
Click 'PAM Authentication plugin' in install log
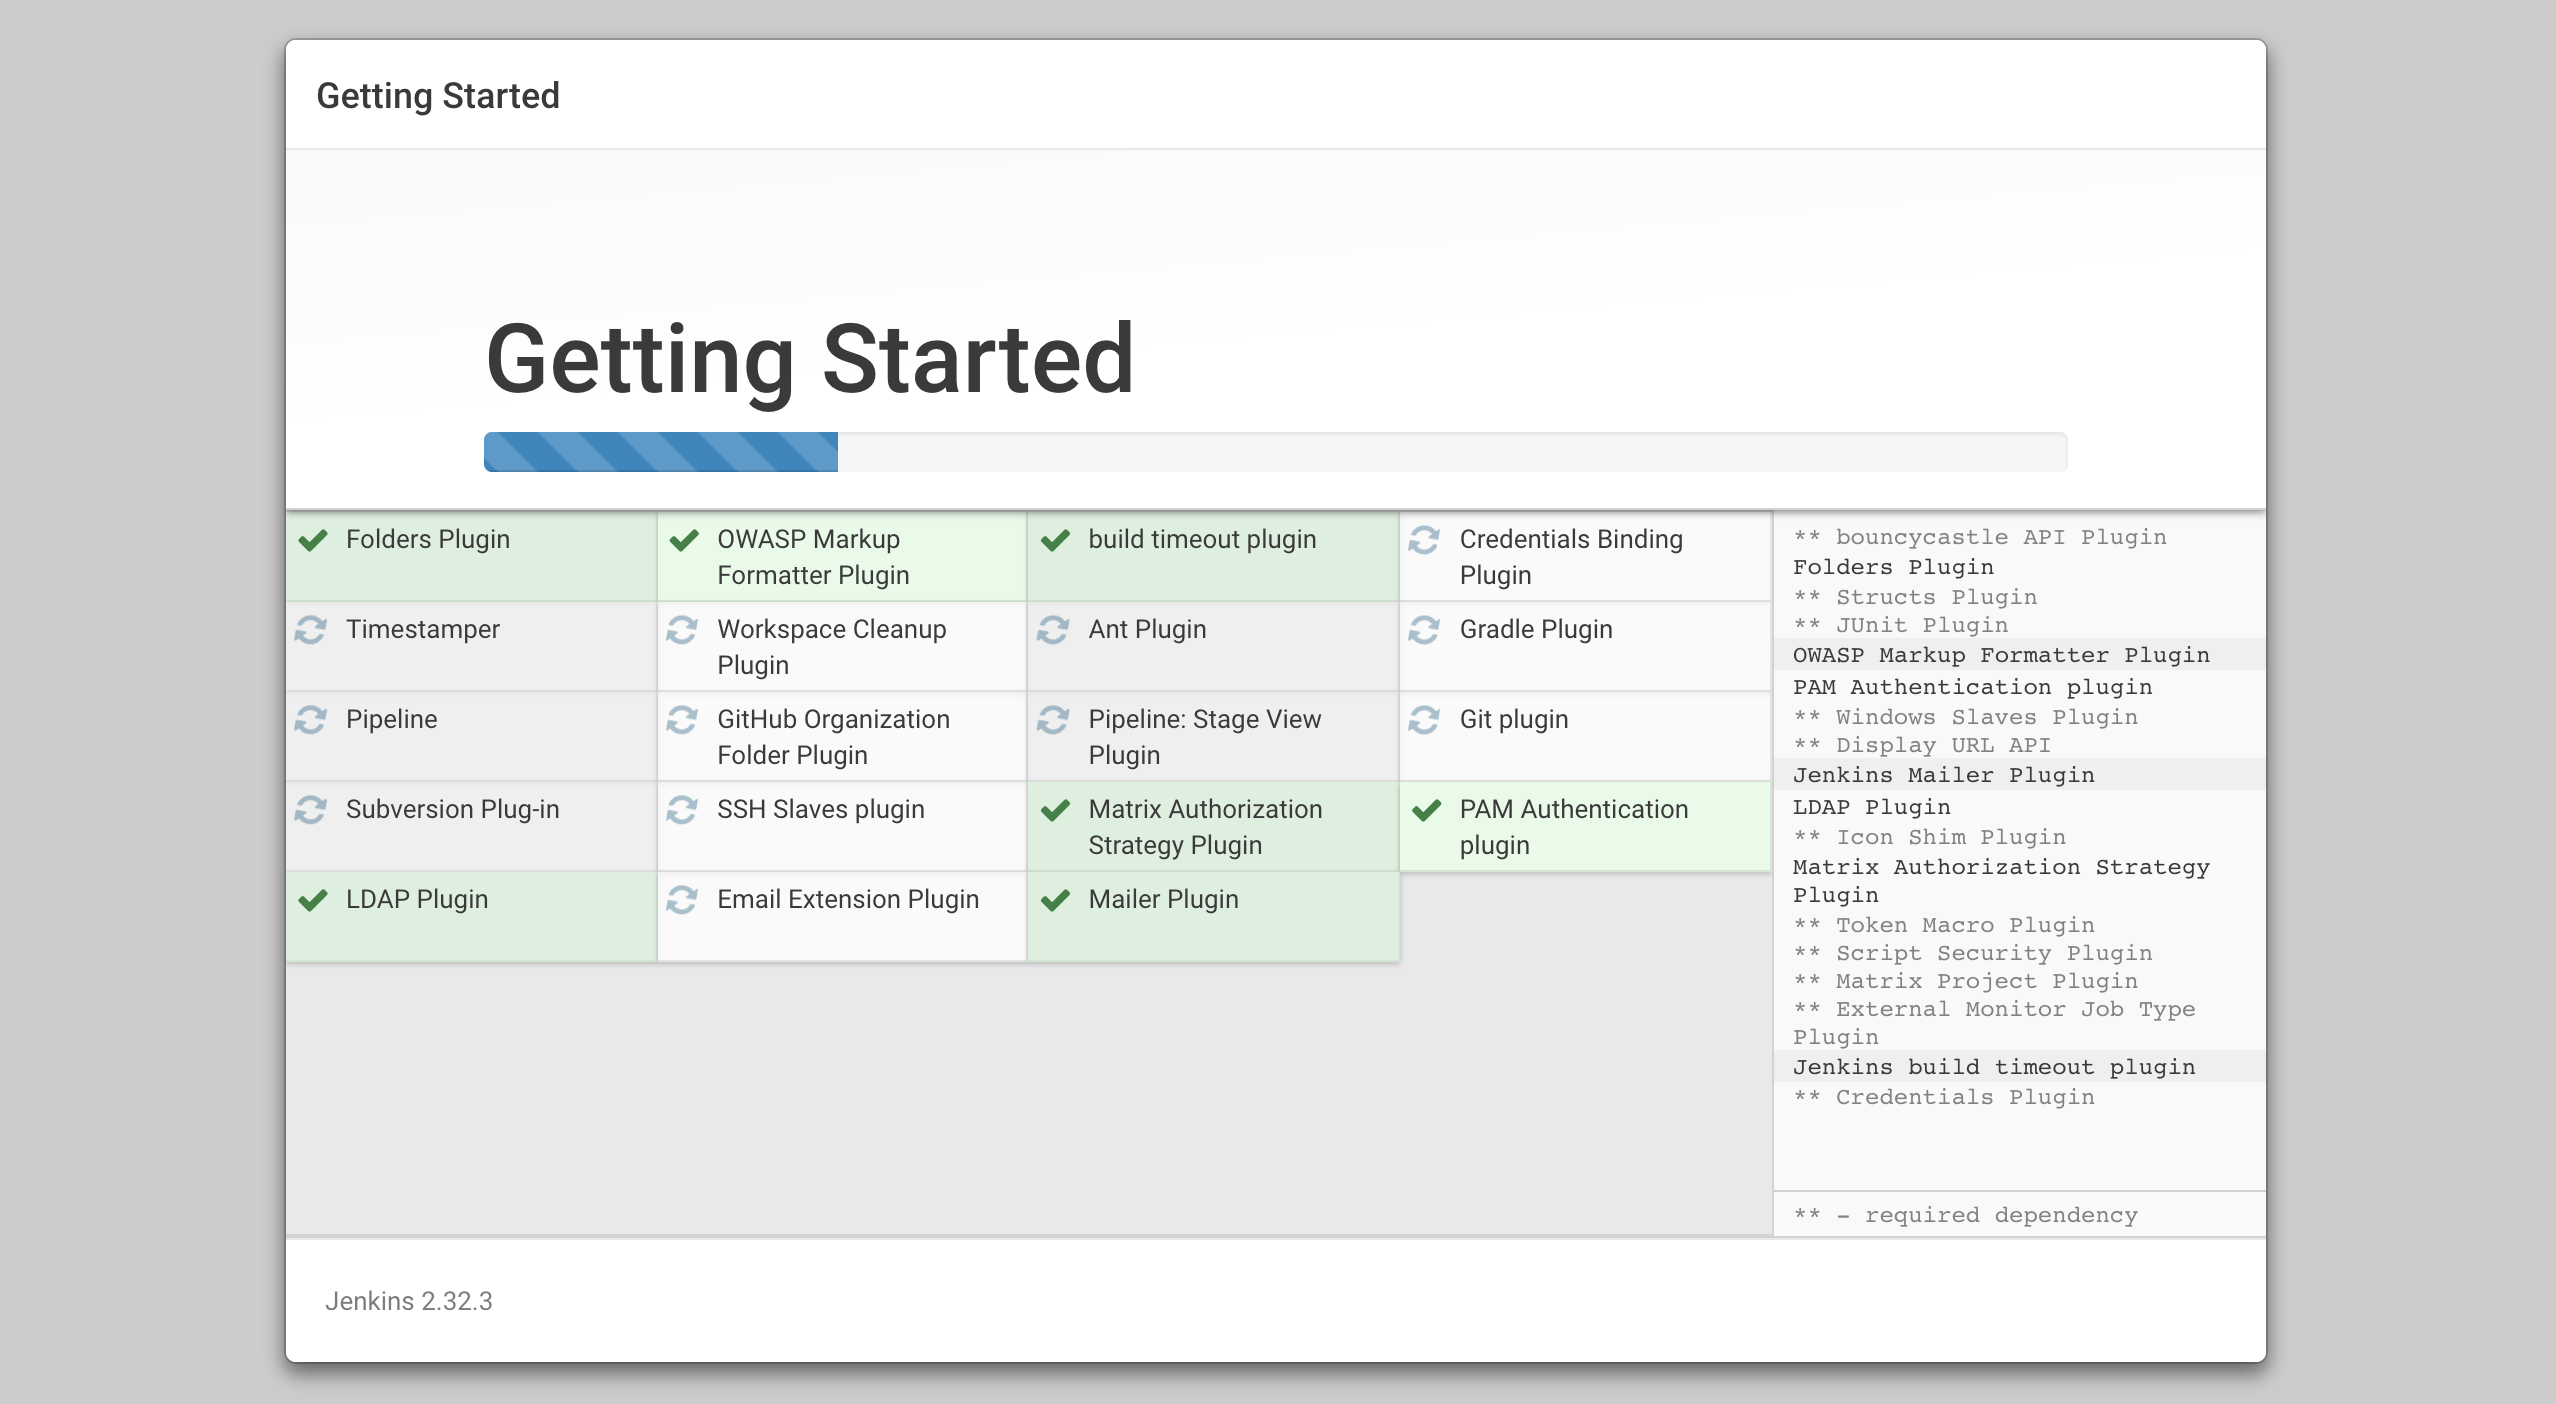coord(1972,688)
